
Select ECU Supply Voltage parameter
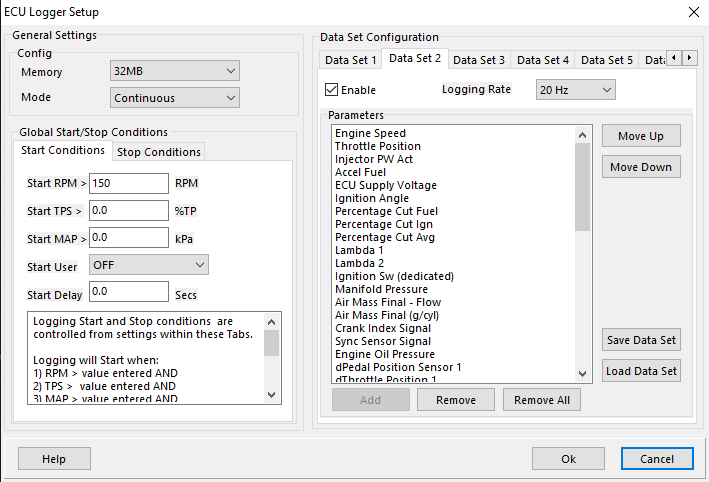point(386,185)
